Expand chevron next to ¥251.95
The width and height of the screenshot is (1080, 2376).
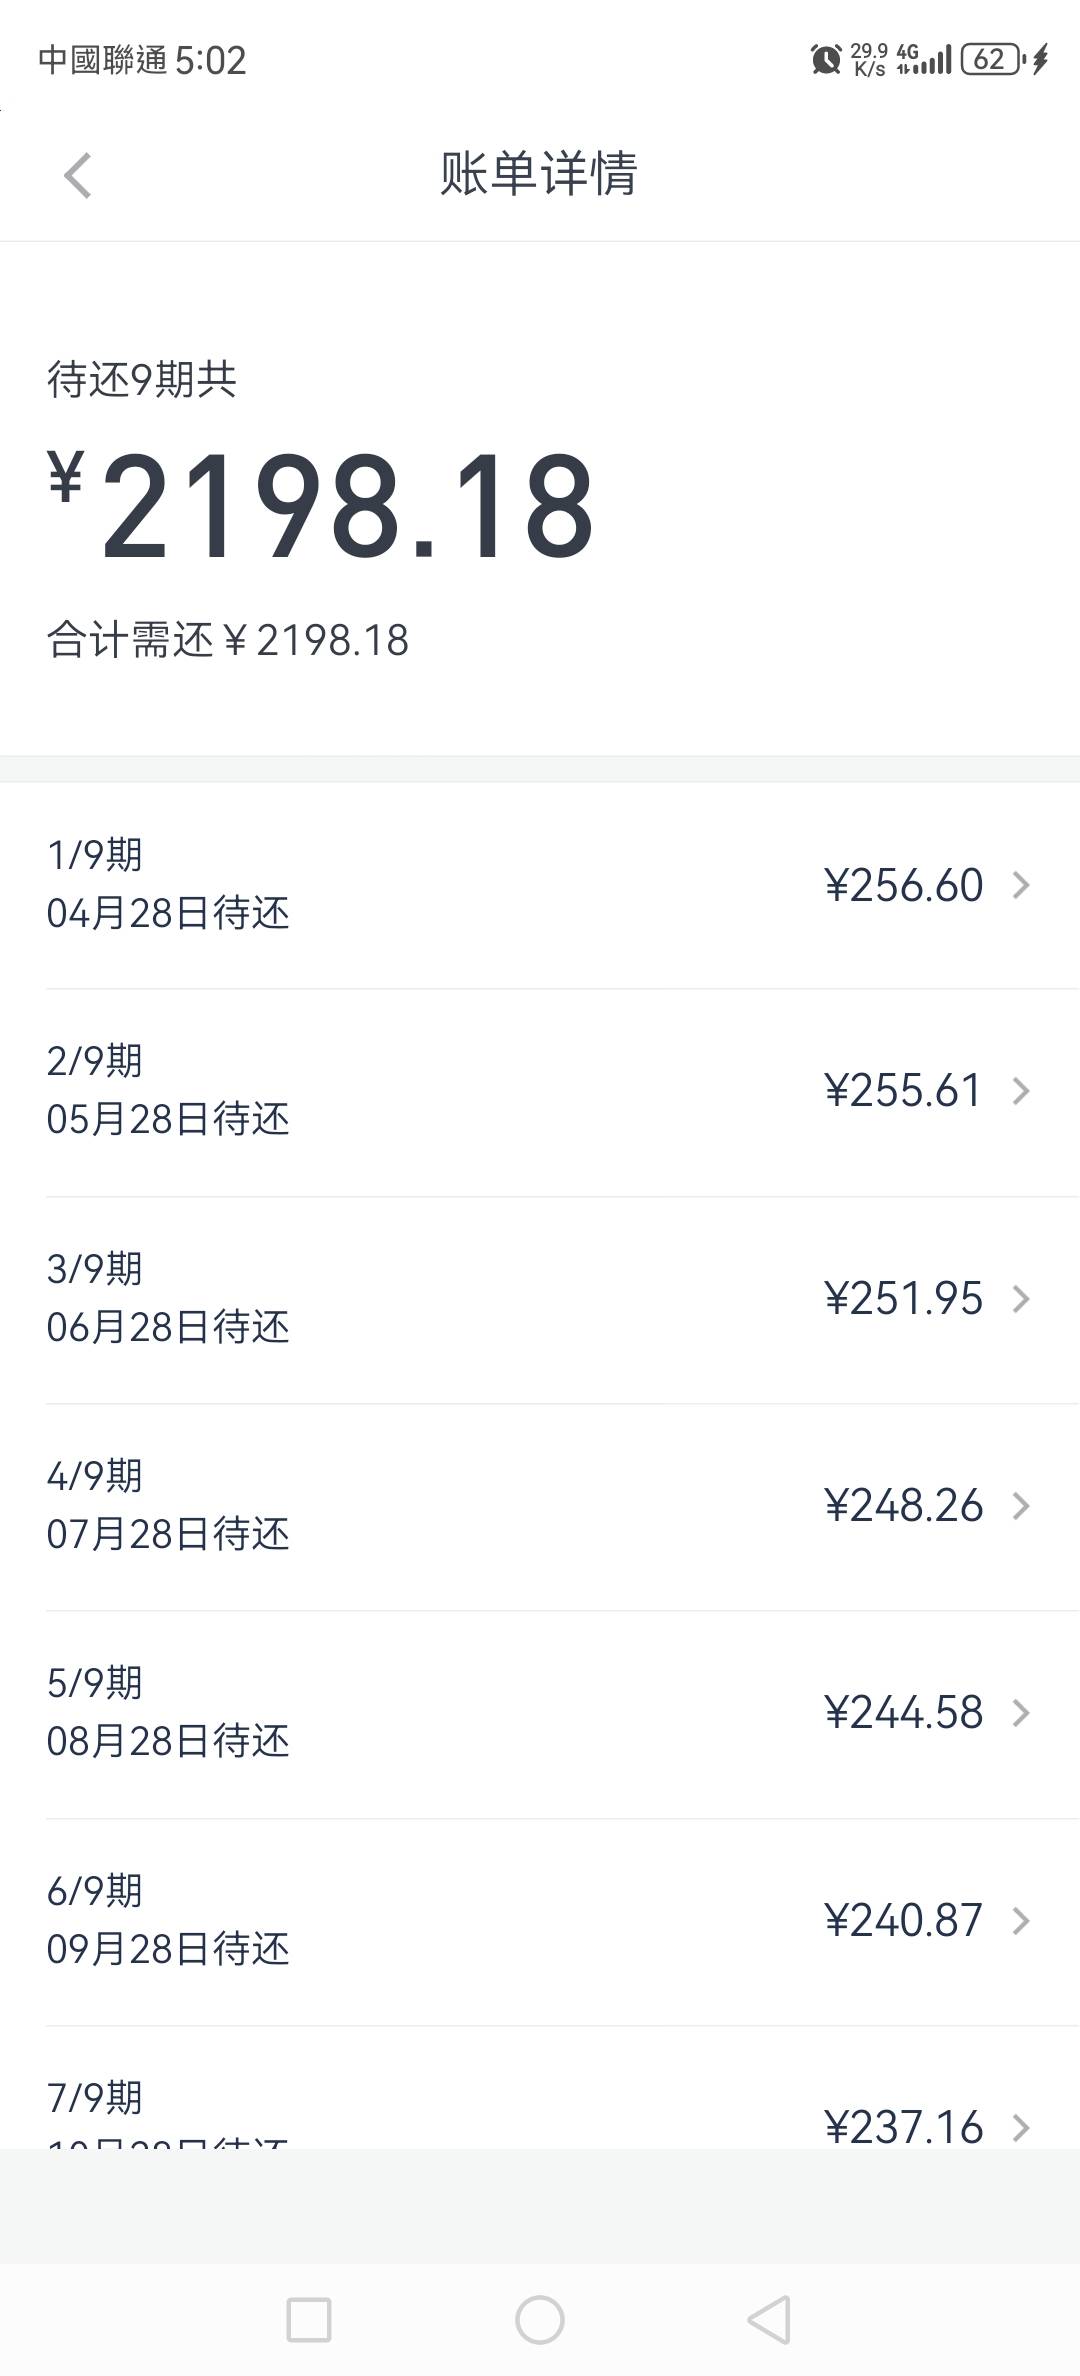(1020, 1299)
